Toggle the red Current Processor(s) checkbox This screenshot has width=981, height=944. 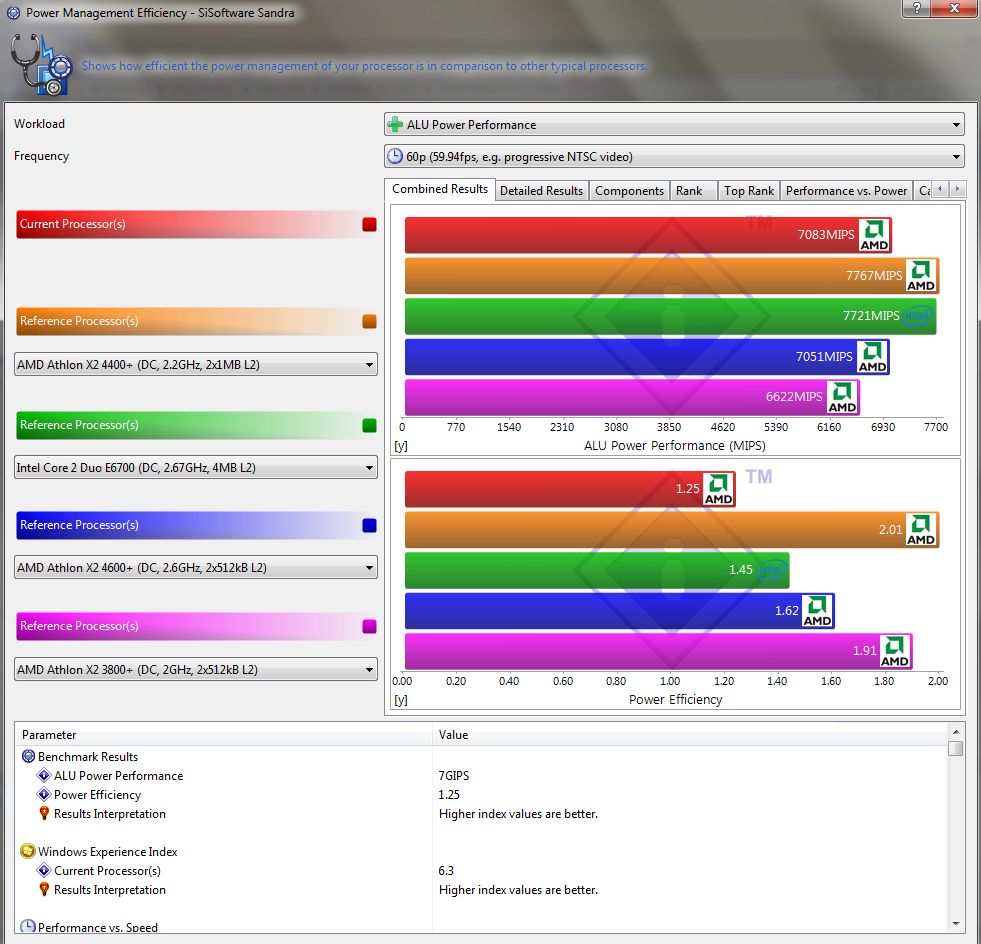[369, 225]
